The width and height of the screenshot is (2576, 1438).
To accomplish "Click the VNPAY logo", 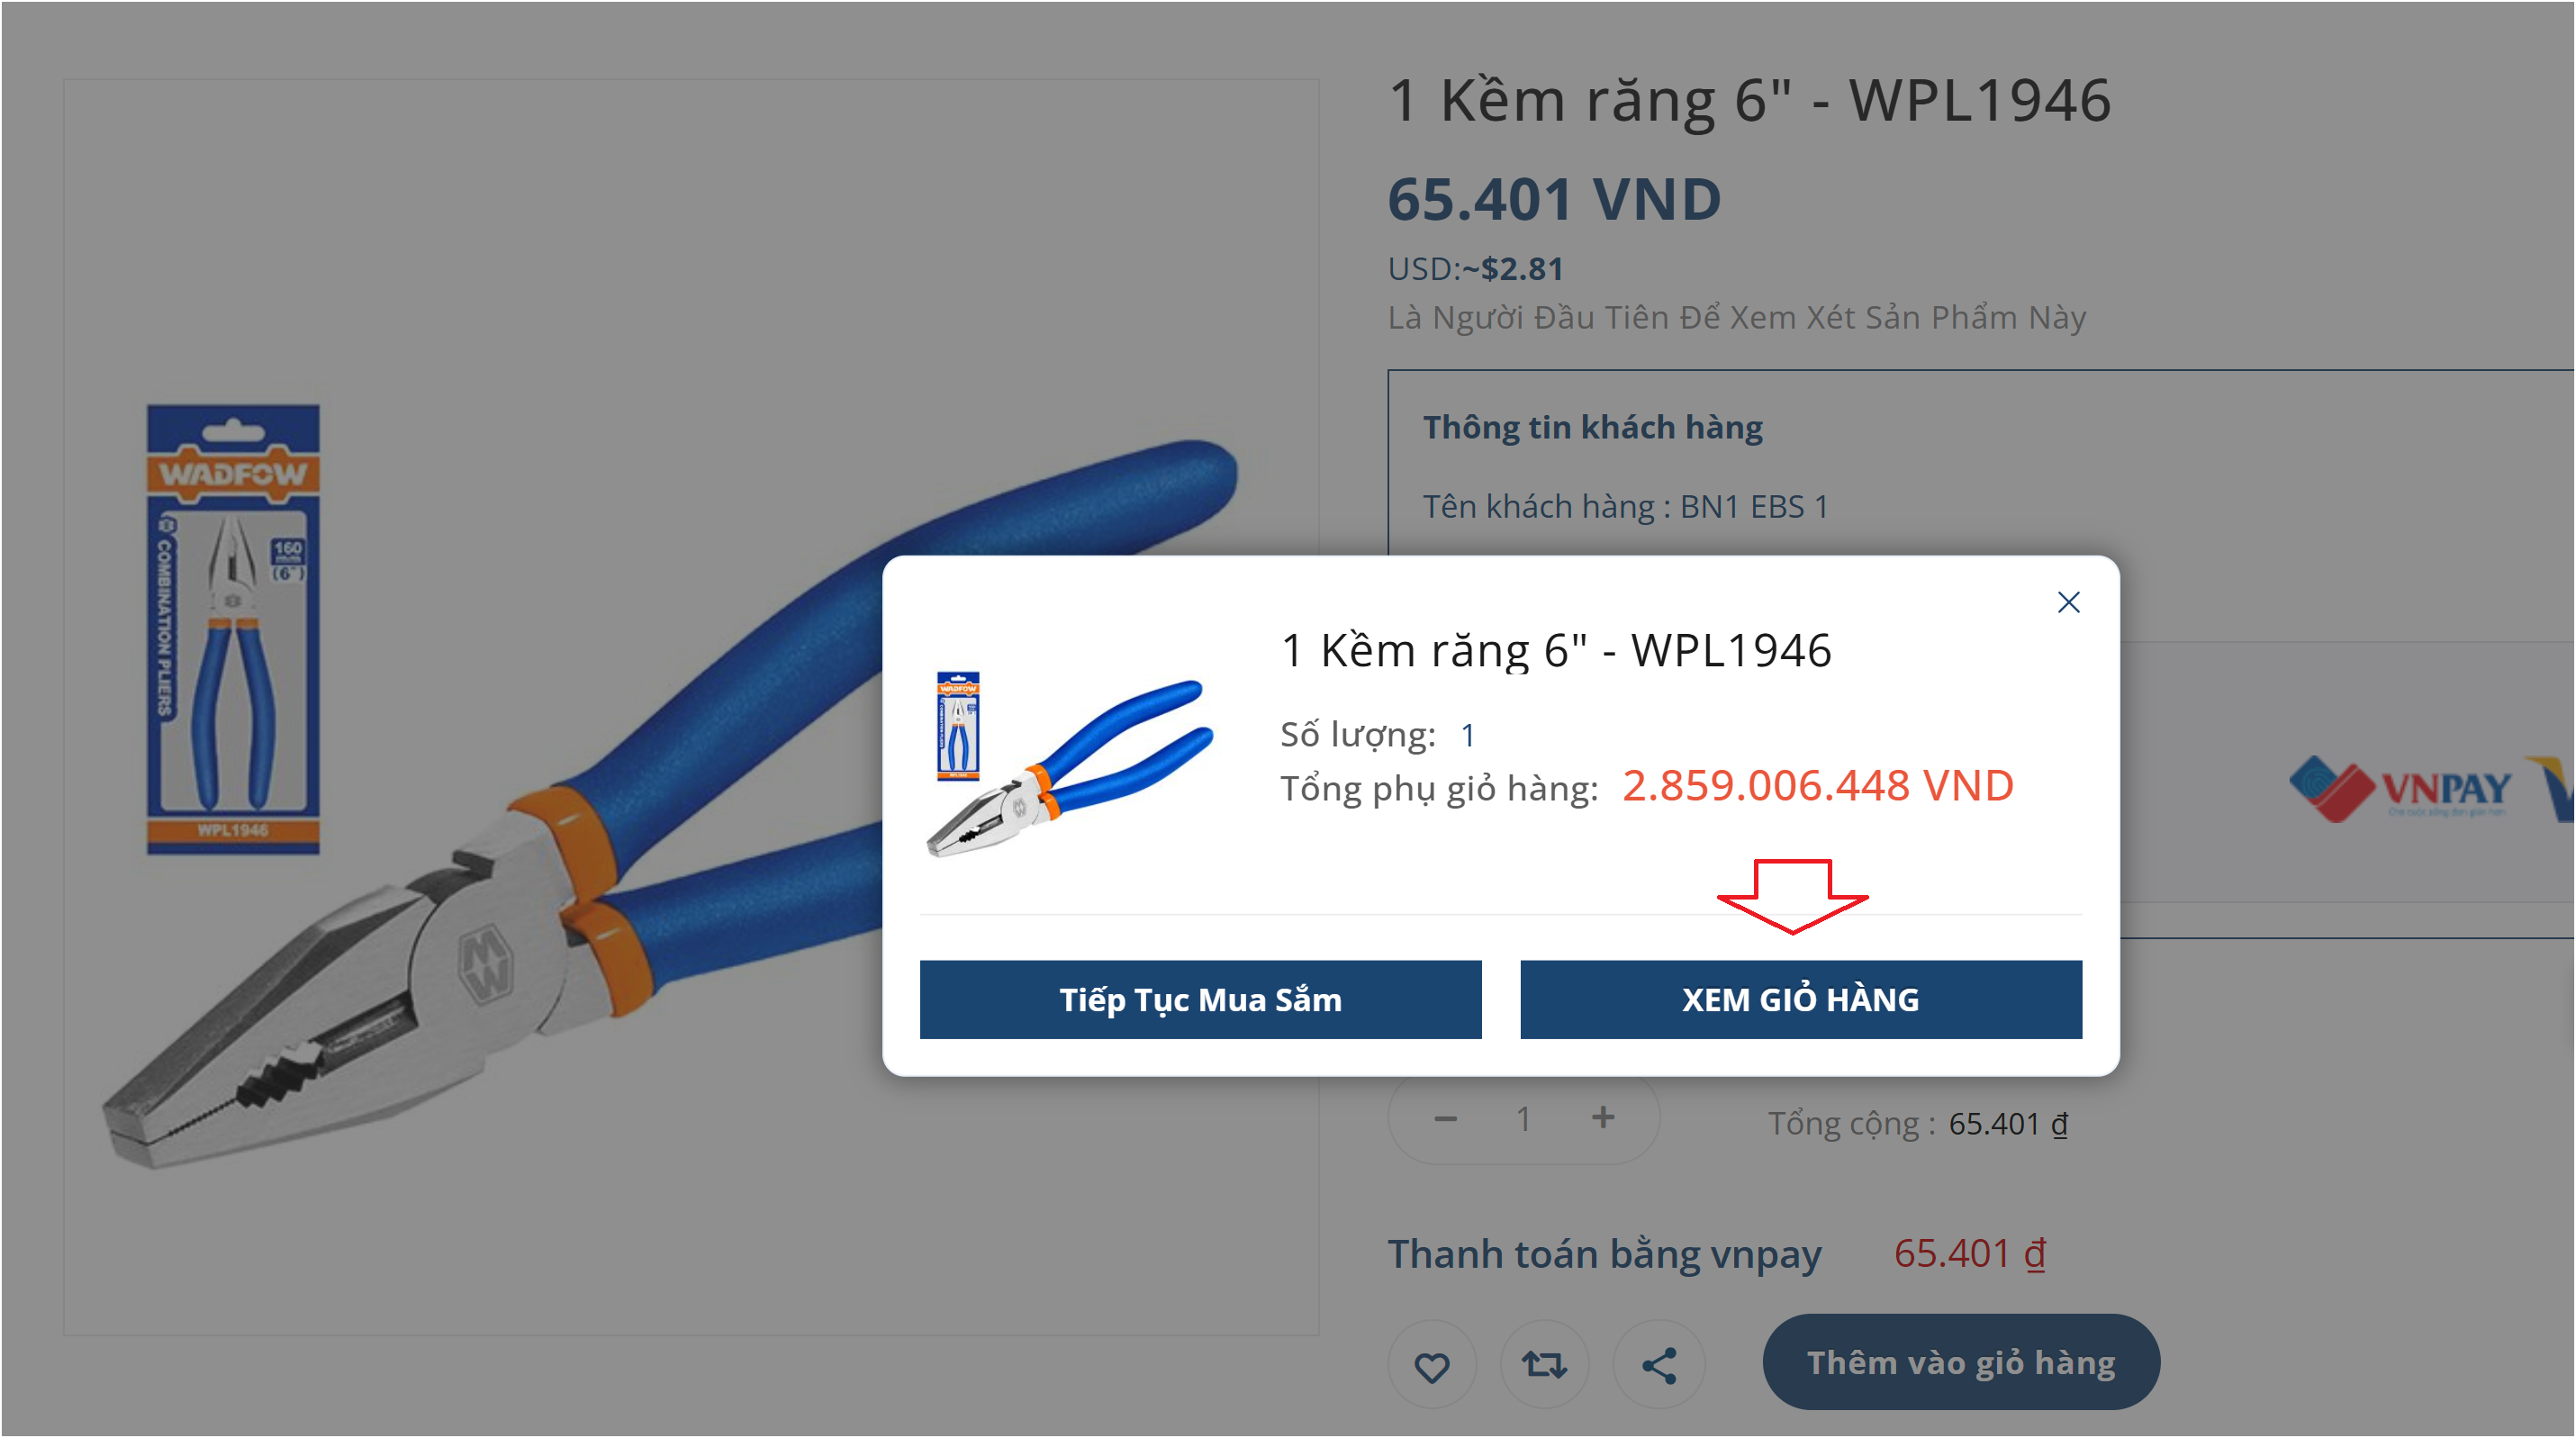I will [x=2400, y=788].
